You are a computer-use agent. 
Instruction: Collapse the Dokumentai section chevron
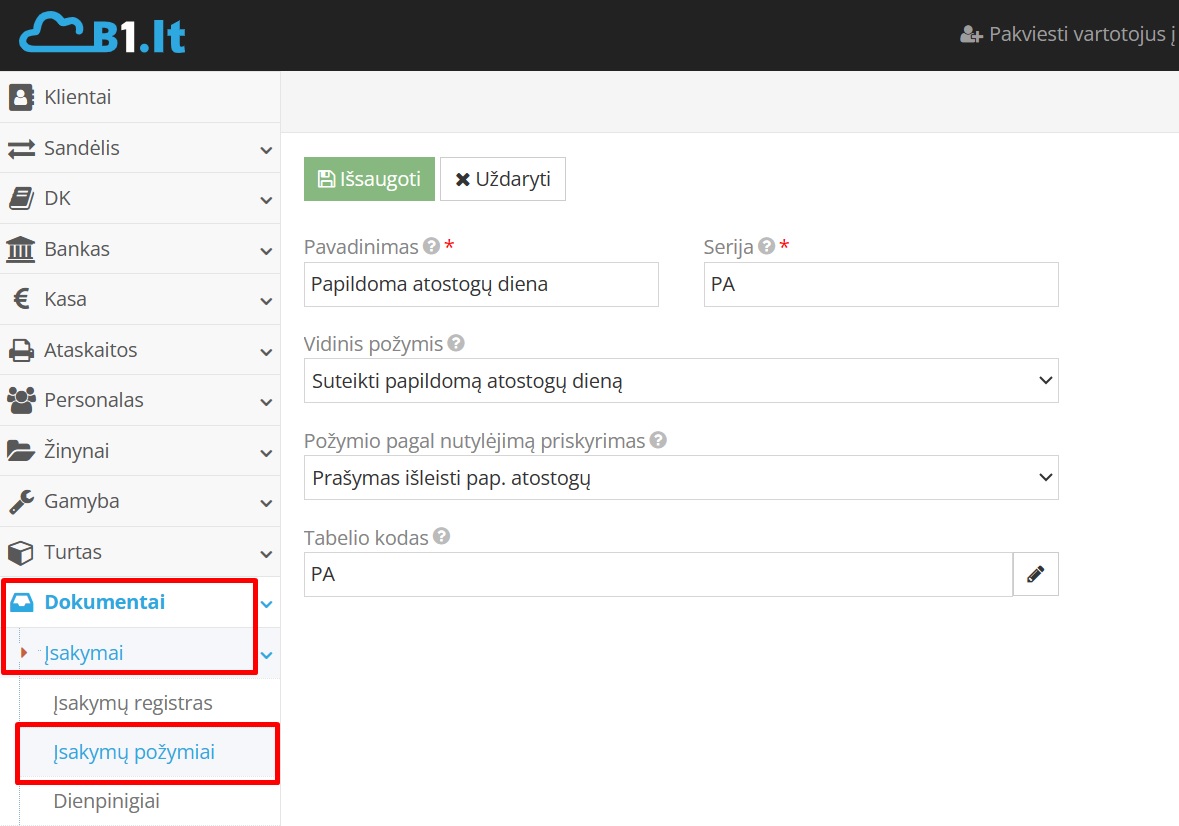click(266, 604)
